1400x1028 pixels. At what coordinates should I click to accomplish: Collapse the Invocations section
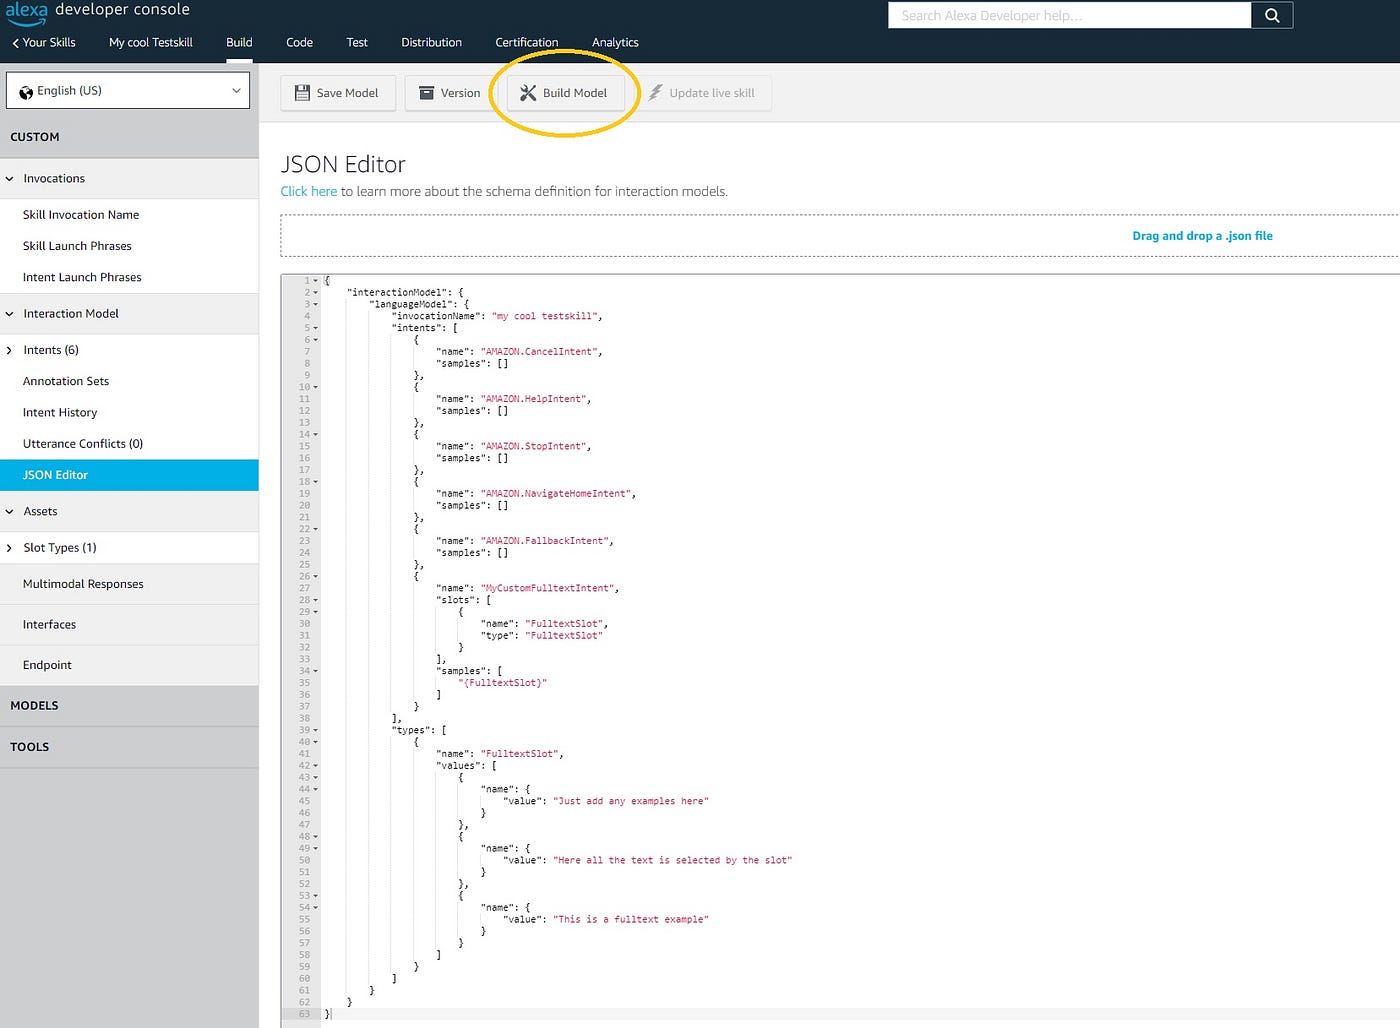(10, 179)
